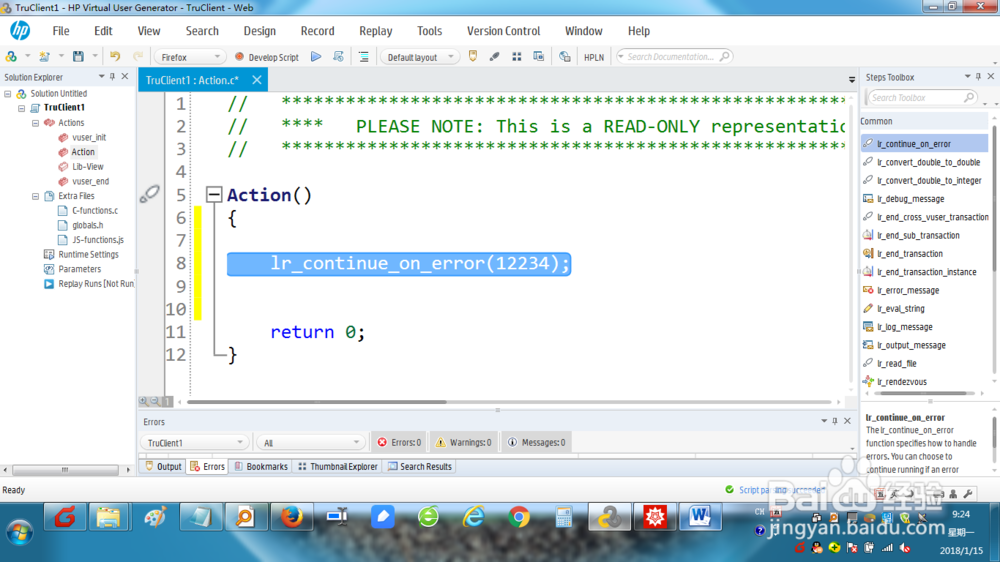Collapse the TruClient1 tree node

(x=22, y=108)
